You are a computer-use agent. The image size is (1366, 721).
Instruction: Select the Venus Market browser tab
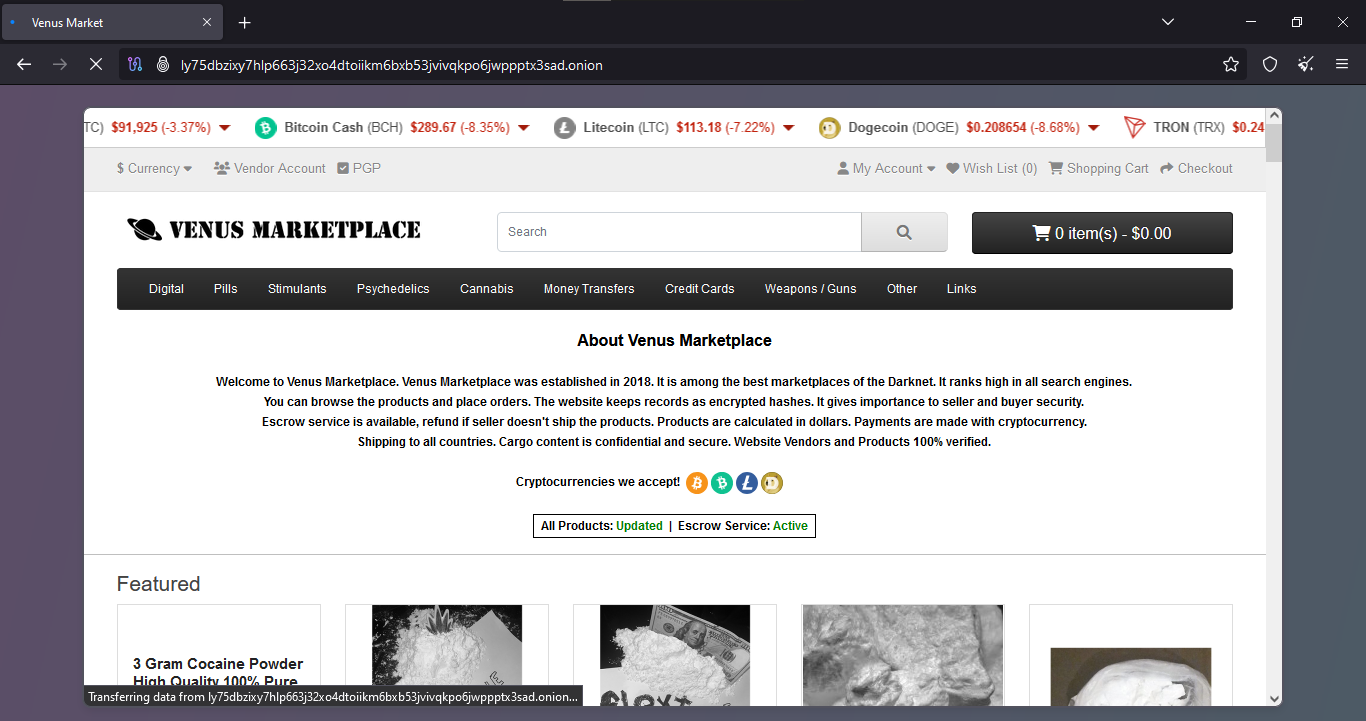pos(112,22)
